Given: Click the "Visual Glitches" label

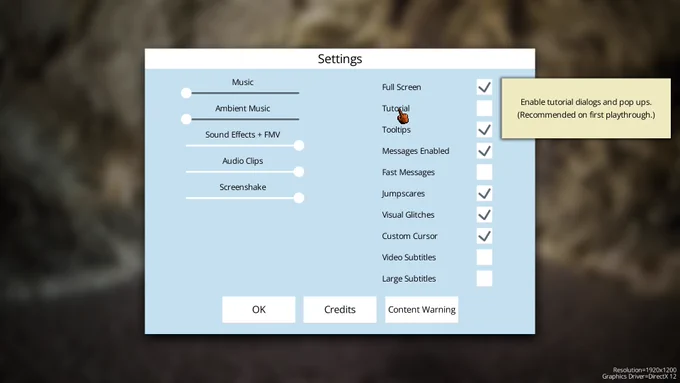Looking at the screenshot, I should 408,215.
